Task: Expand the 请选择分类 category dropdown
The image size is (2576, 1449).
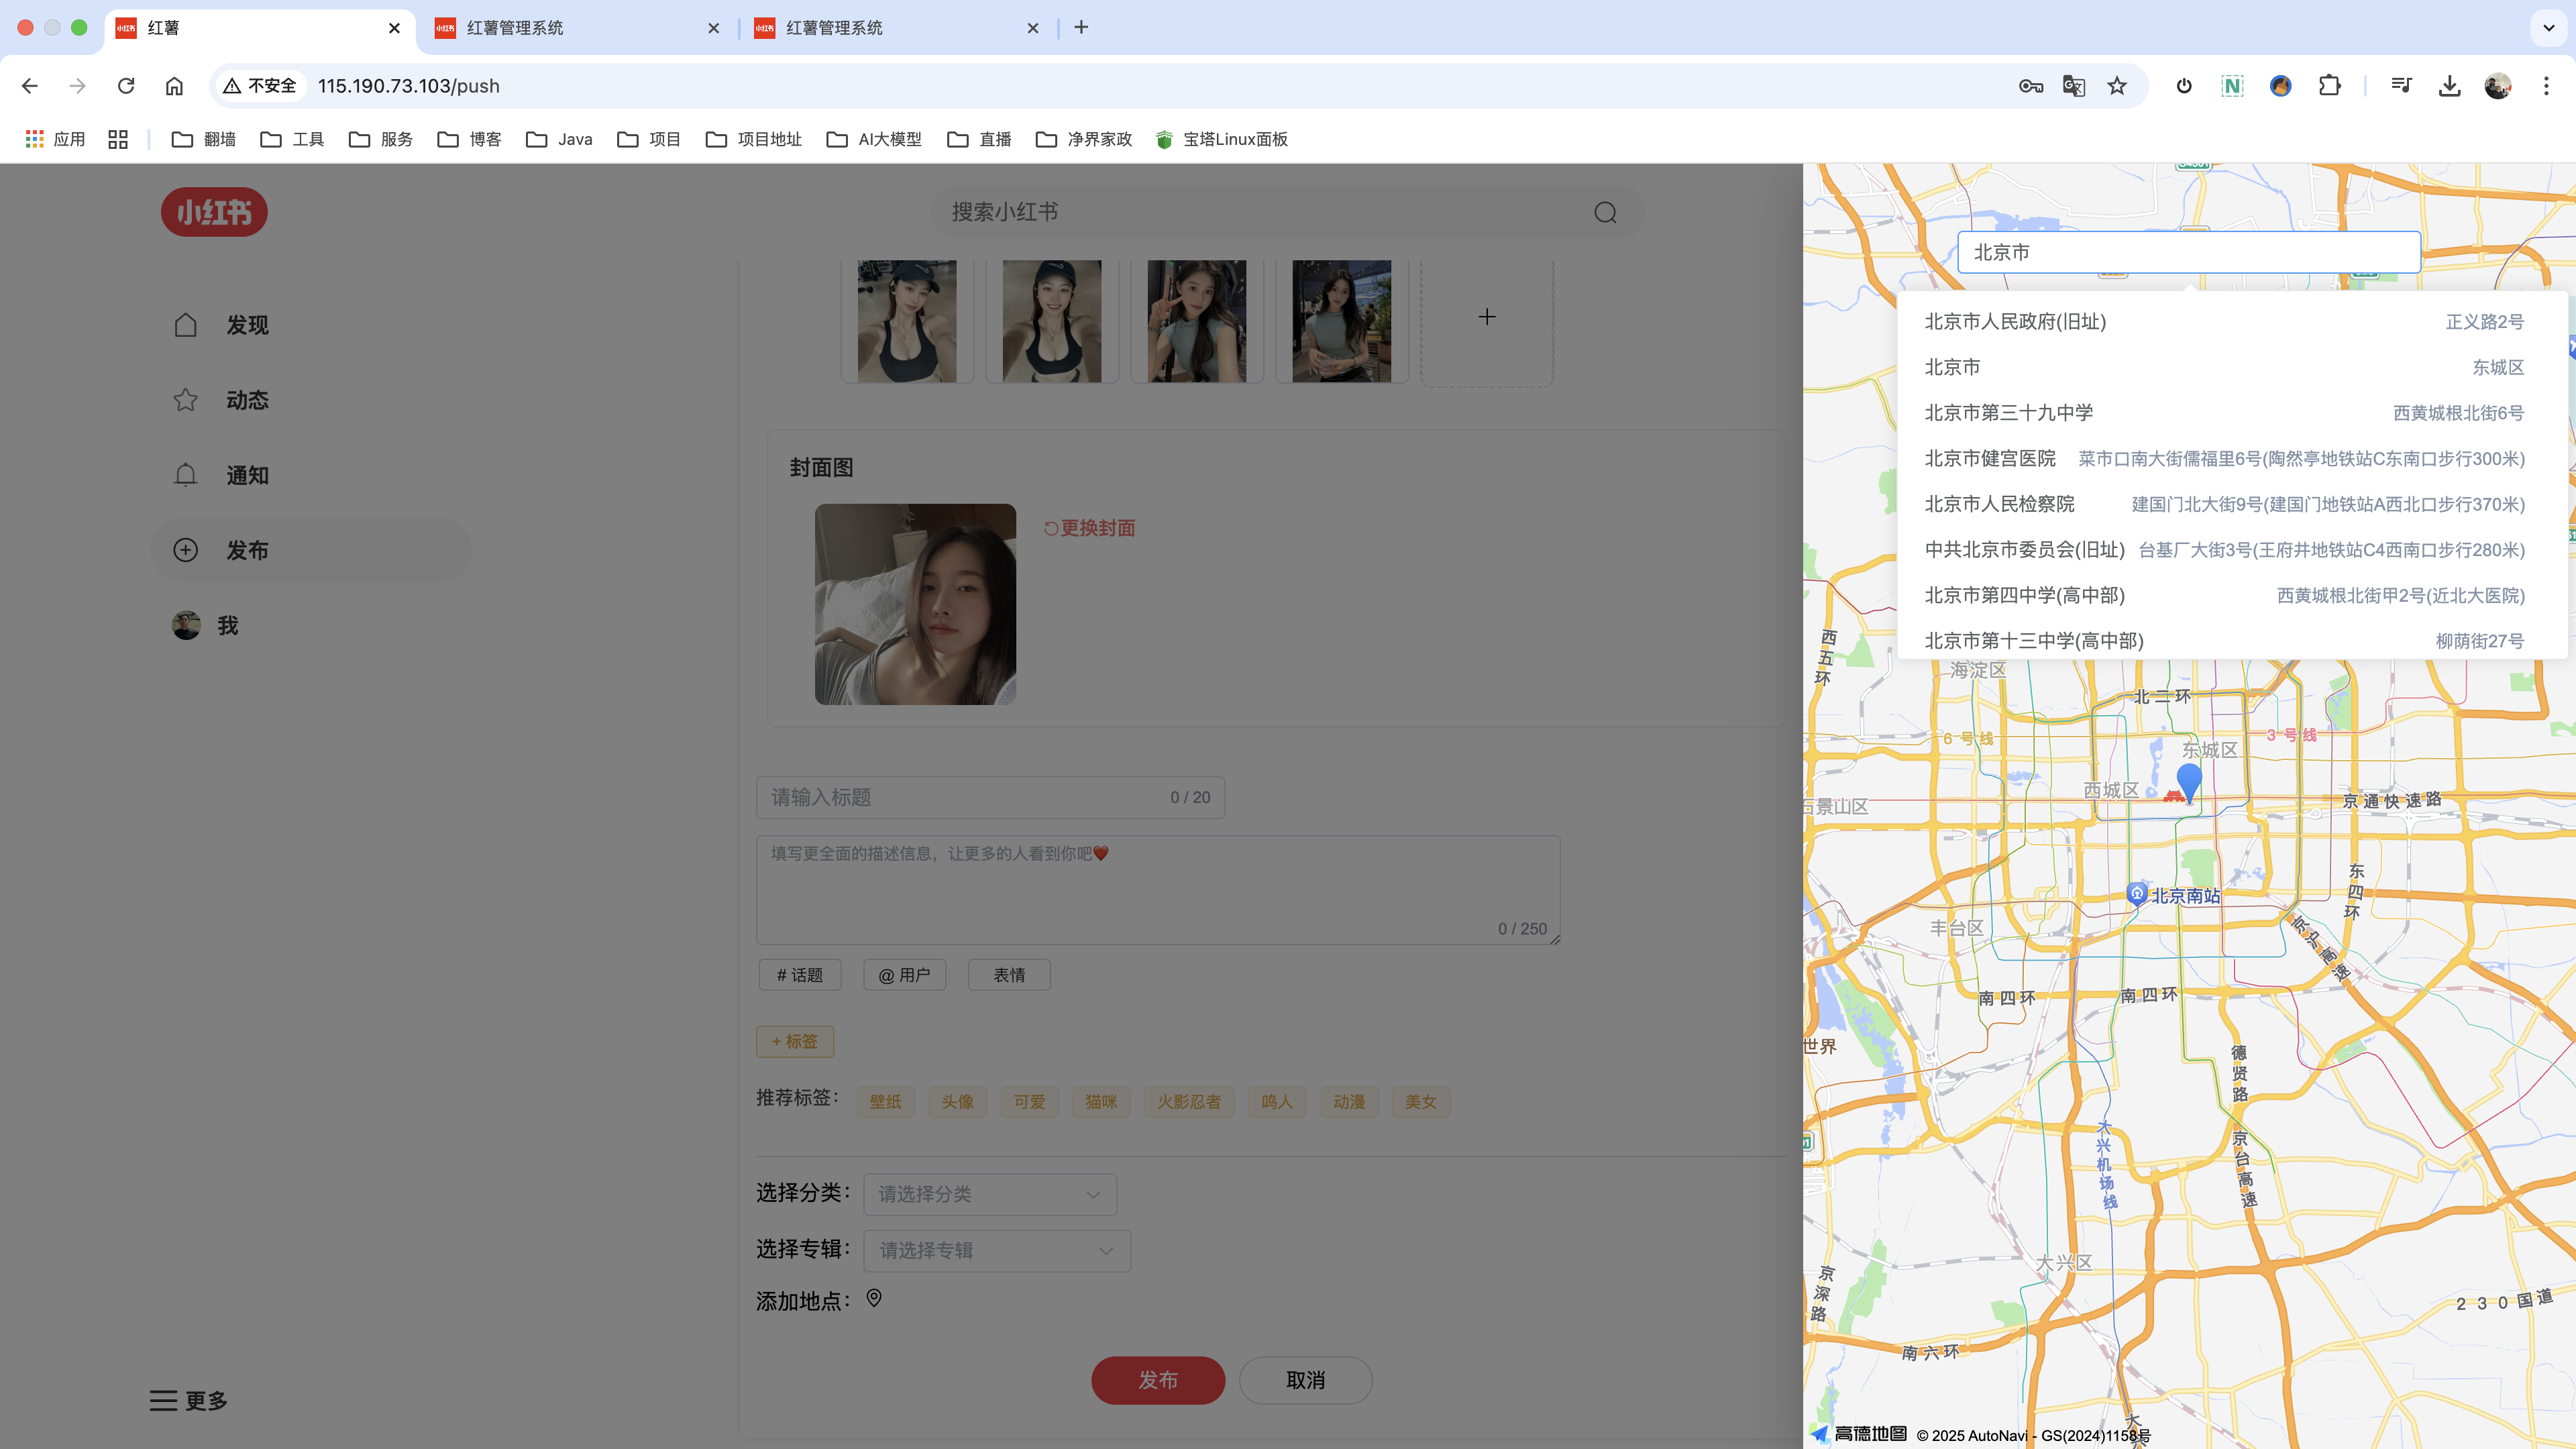Action: pyautogui.click(x=989, y=1194)
